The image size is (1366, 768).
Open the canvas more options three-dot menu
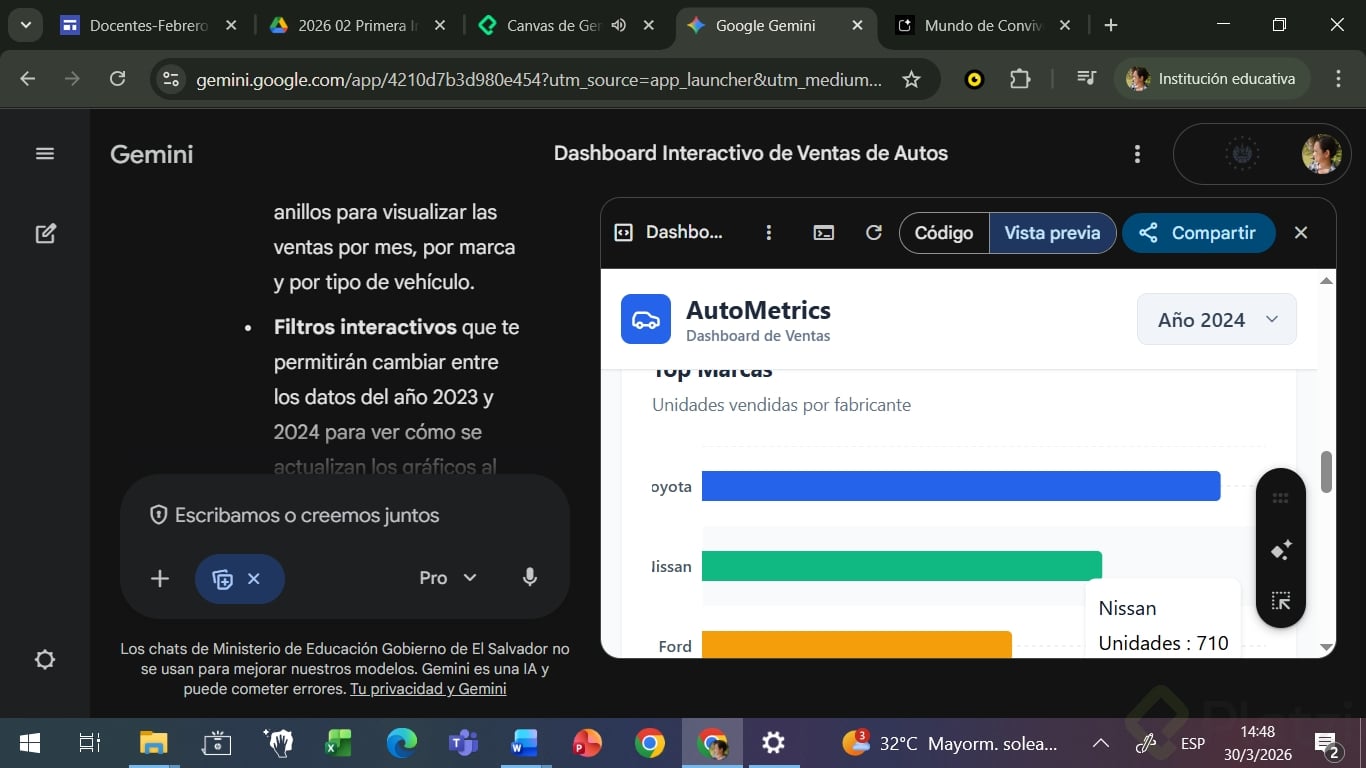point(769,233)
